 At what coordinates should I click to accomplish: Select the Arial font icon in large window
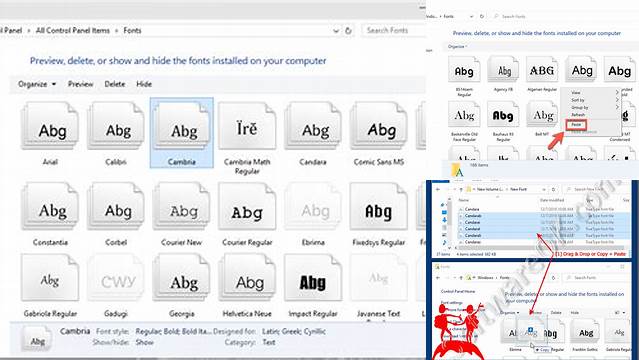(x=50, y=126)
